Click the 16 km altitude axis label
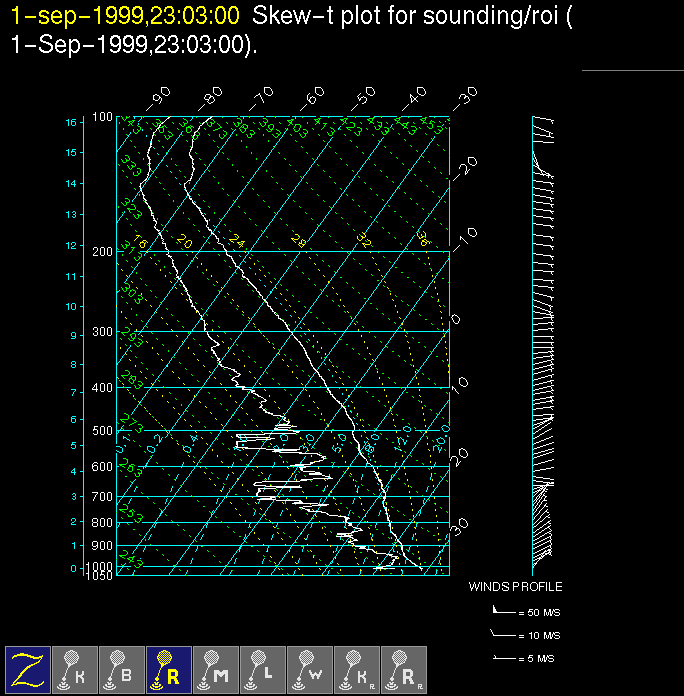 point(71,122)
